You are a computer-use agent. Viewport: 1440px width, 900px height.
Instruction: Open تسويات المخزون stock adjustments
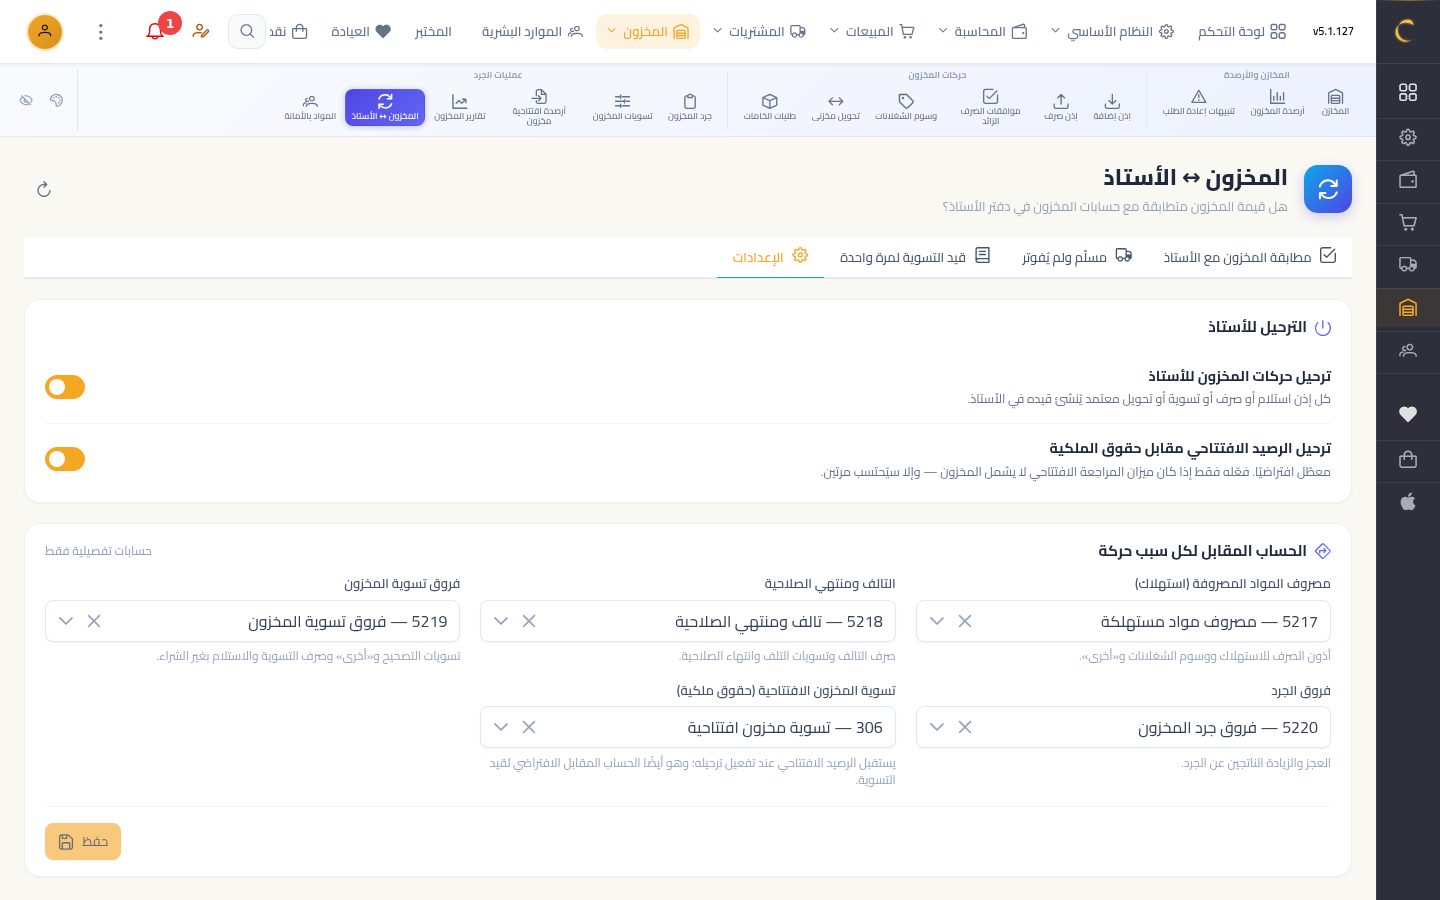(x=622, y=106)
